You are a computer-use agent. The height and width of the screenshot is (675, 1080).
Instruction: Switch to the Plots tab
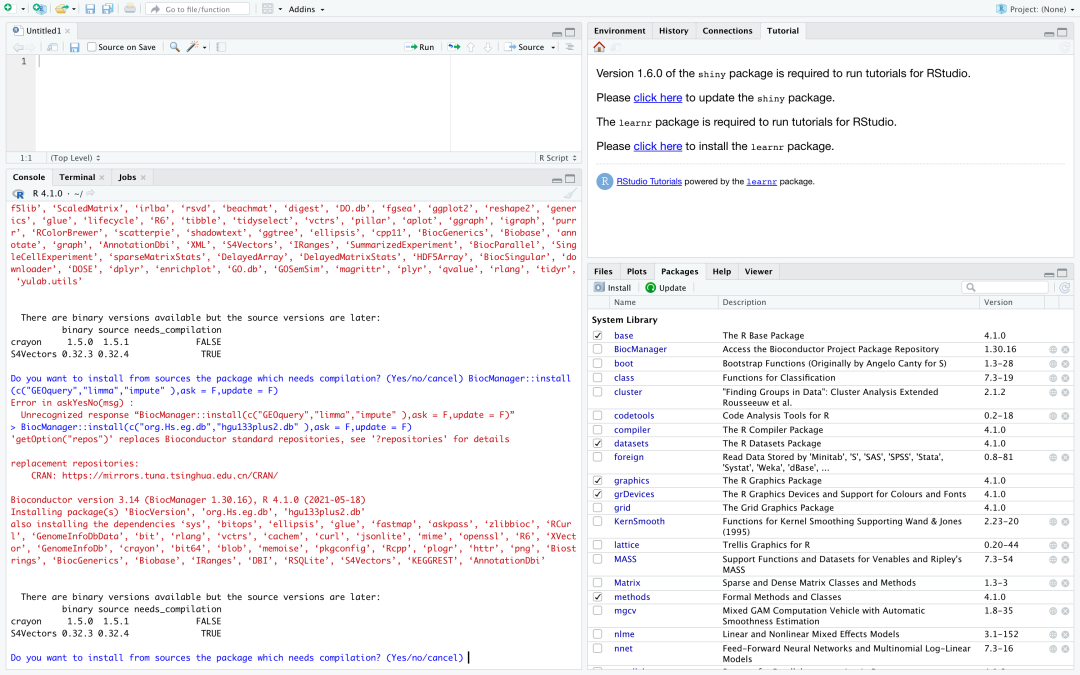click(x=636, y=271)
